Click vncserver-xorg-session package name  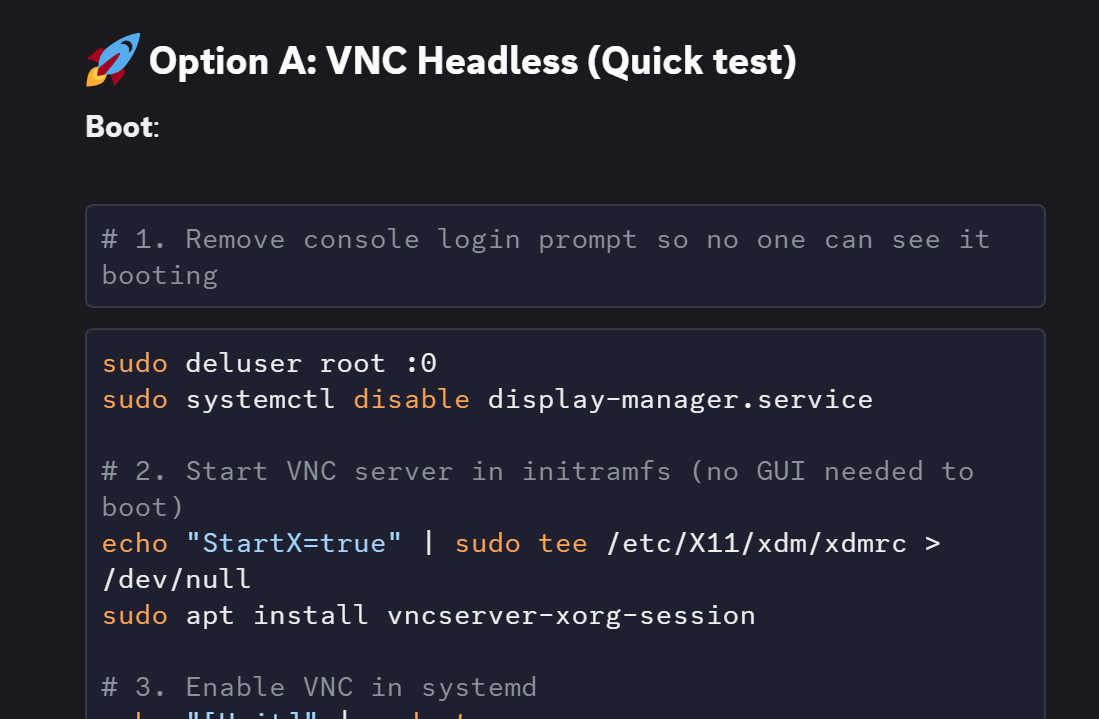pos(571,616)
